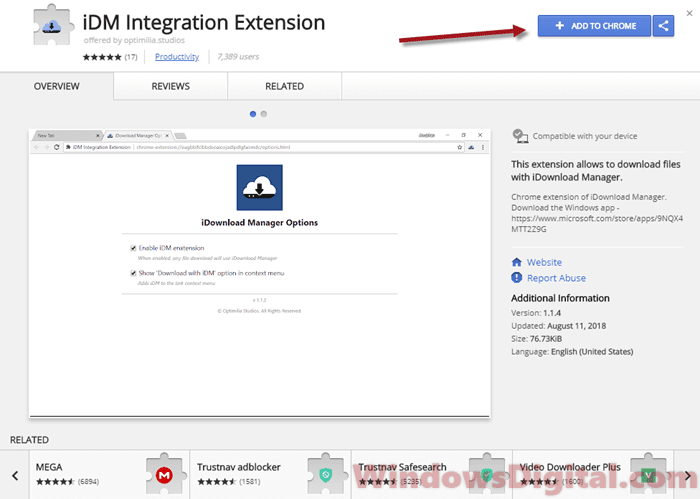
Task: Switch to the RELATED tab
Action: coord(284,86)
